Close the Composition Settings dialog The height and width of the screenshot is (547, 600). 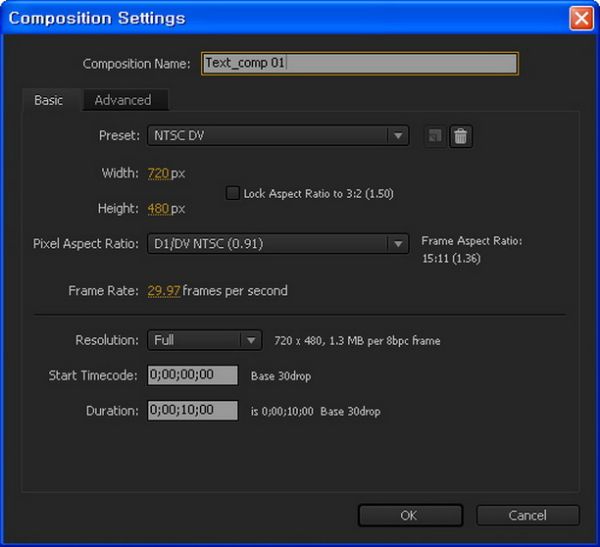(581, 18)
